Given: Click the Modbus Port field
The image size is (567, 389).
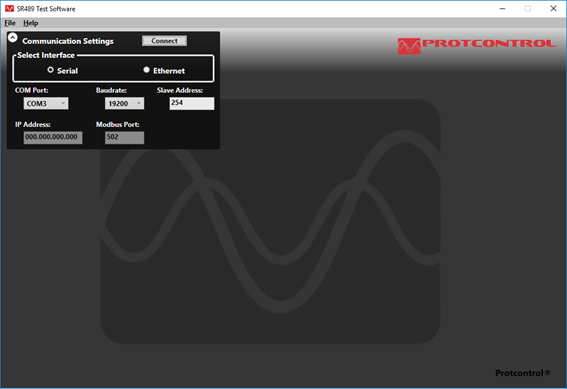Looking at the screenshot, I should (x=124, y=137).
